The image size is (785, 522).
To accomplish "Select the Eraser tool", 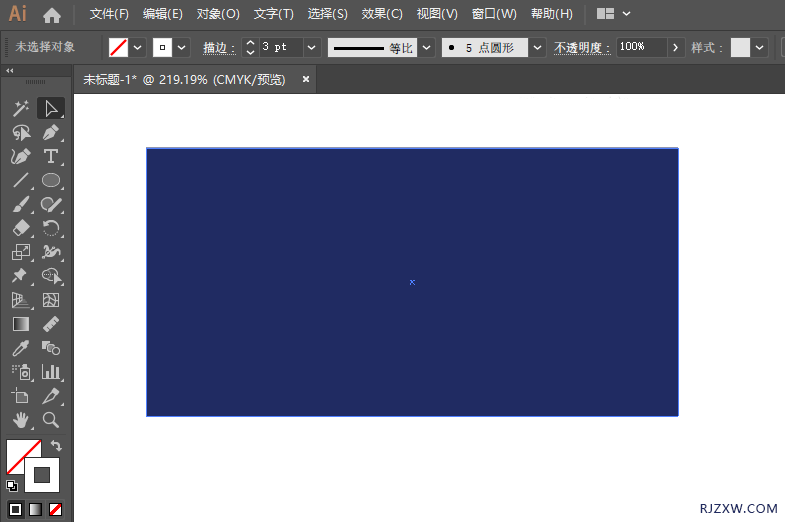I will point(21,228).
